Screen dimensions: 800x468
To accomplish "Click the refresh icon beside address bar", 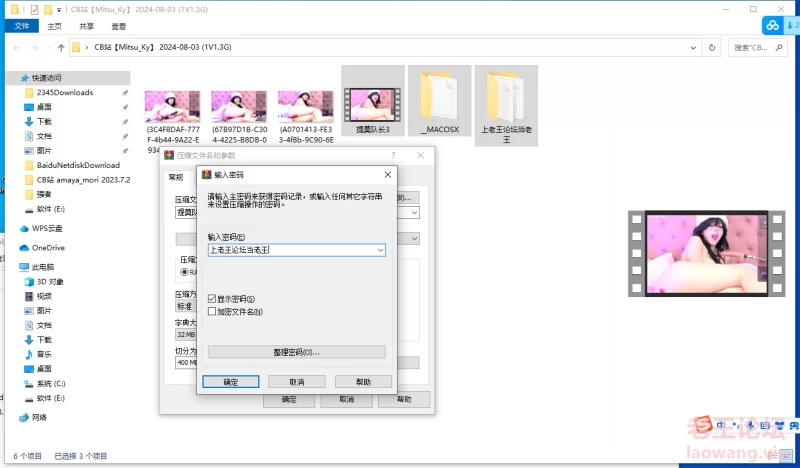I will coord(710,47).
